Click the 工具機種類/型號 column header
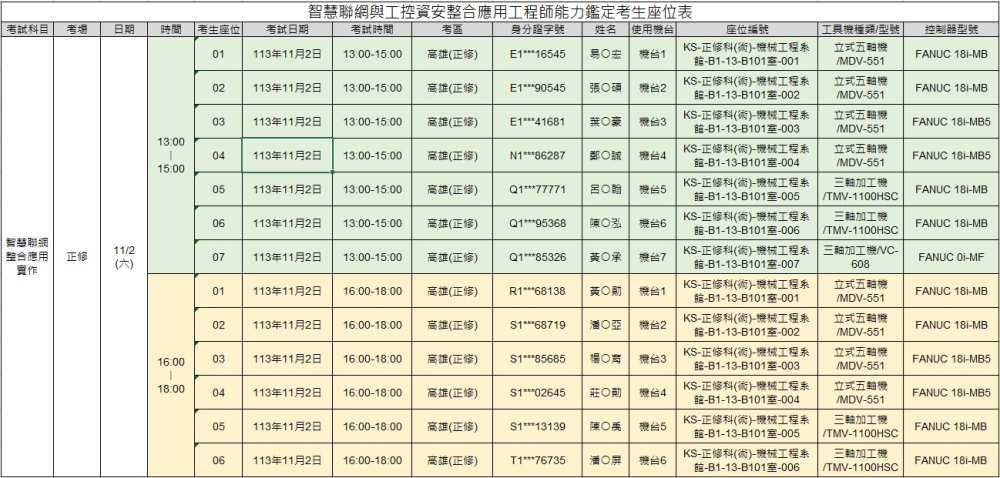1000x478 pixels. click(860, 29)
